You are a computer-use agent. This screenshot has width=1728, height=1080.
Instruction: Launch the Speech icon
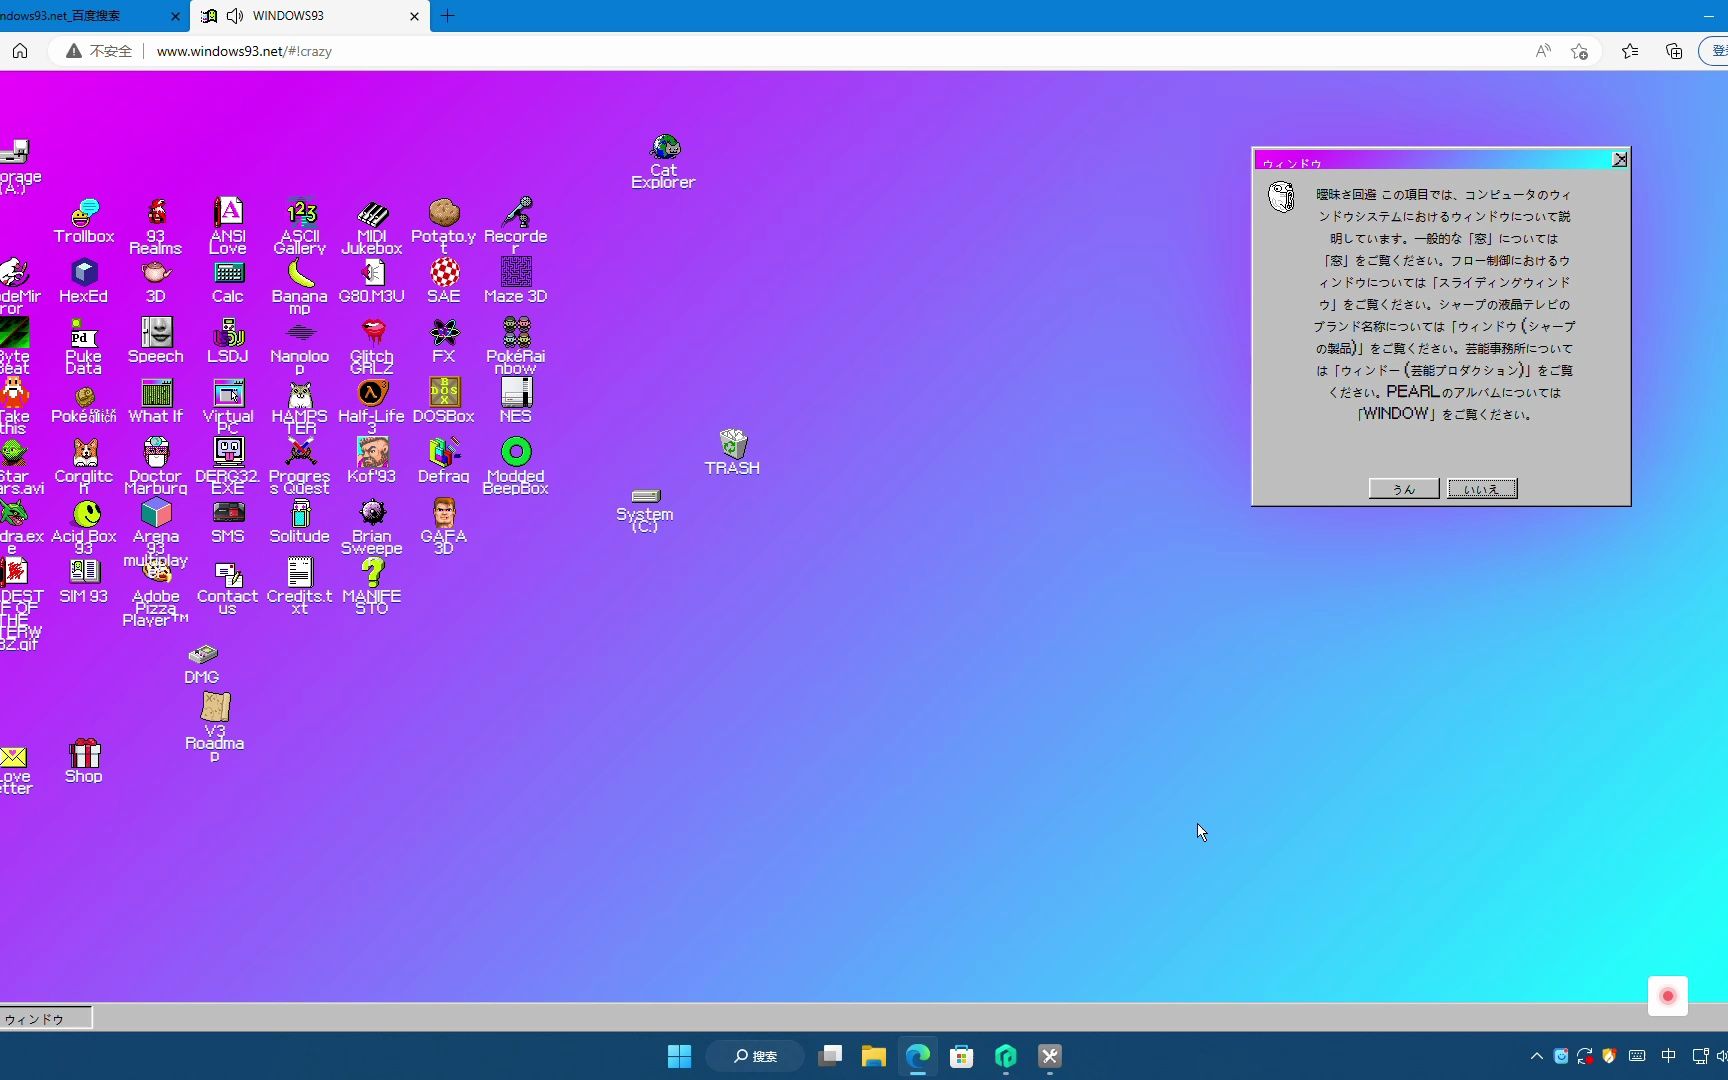156,340
